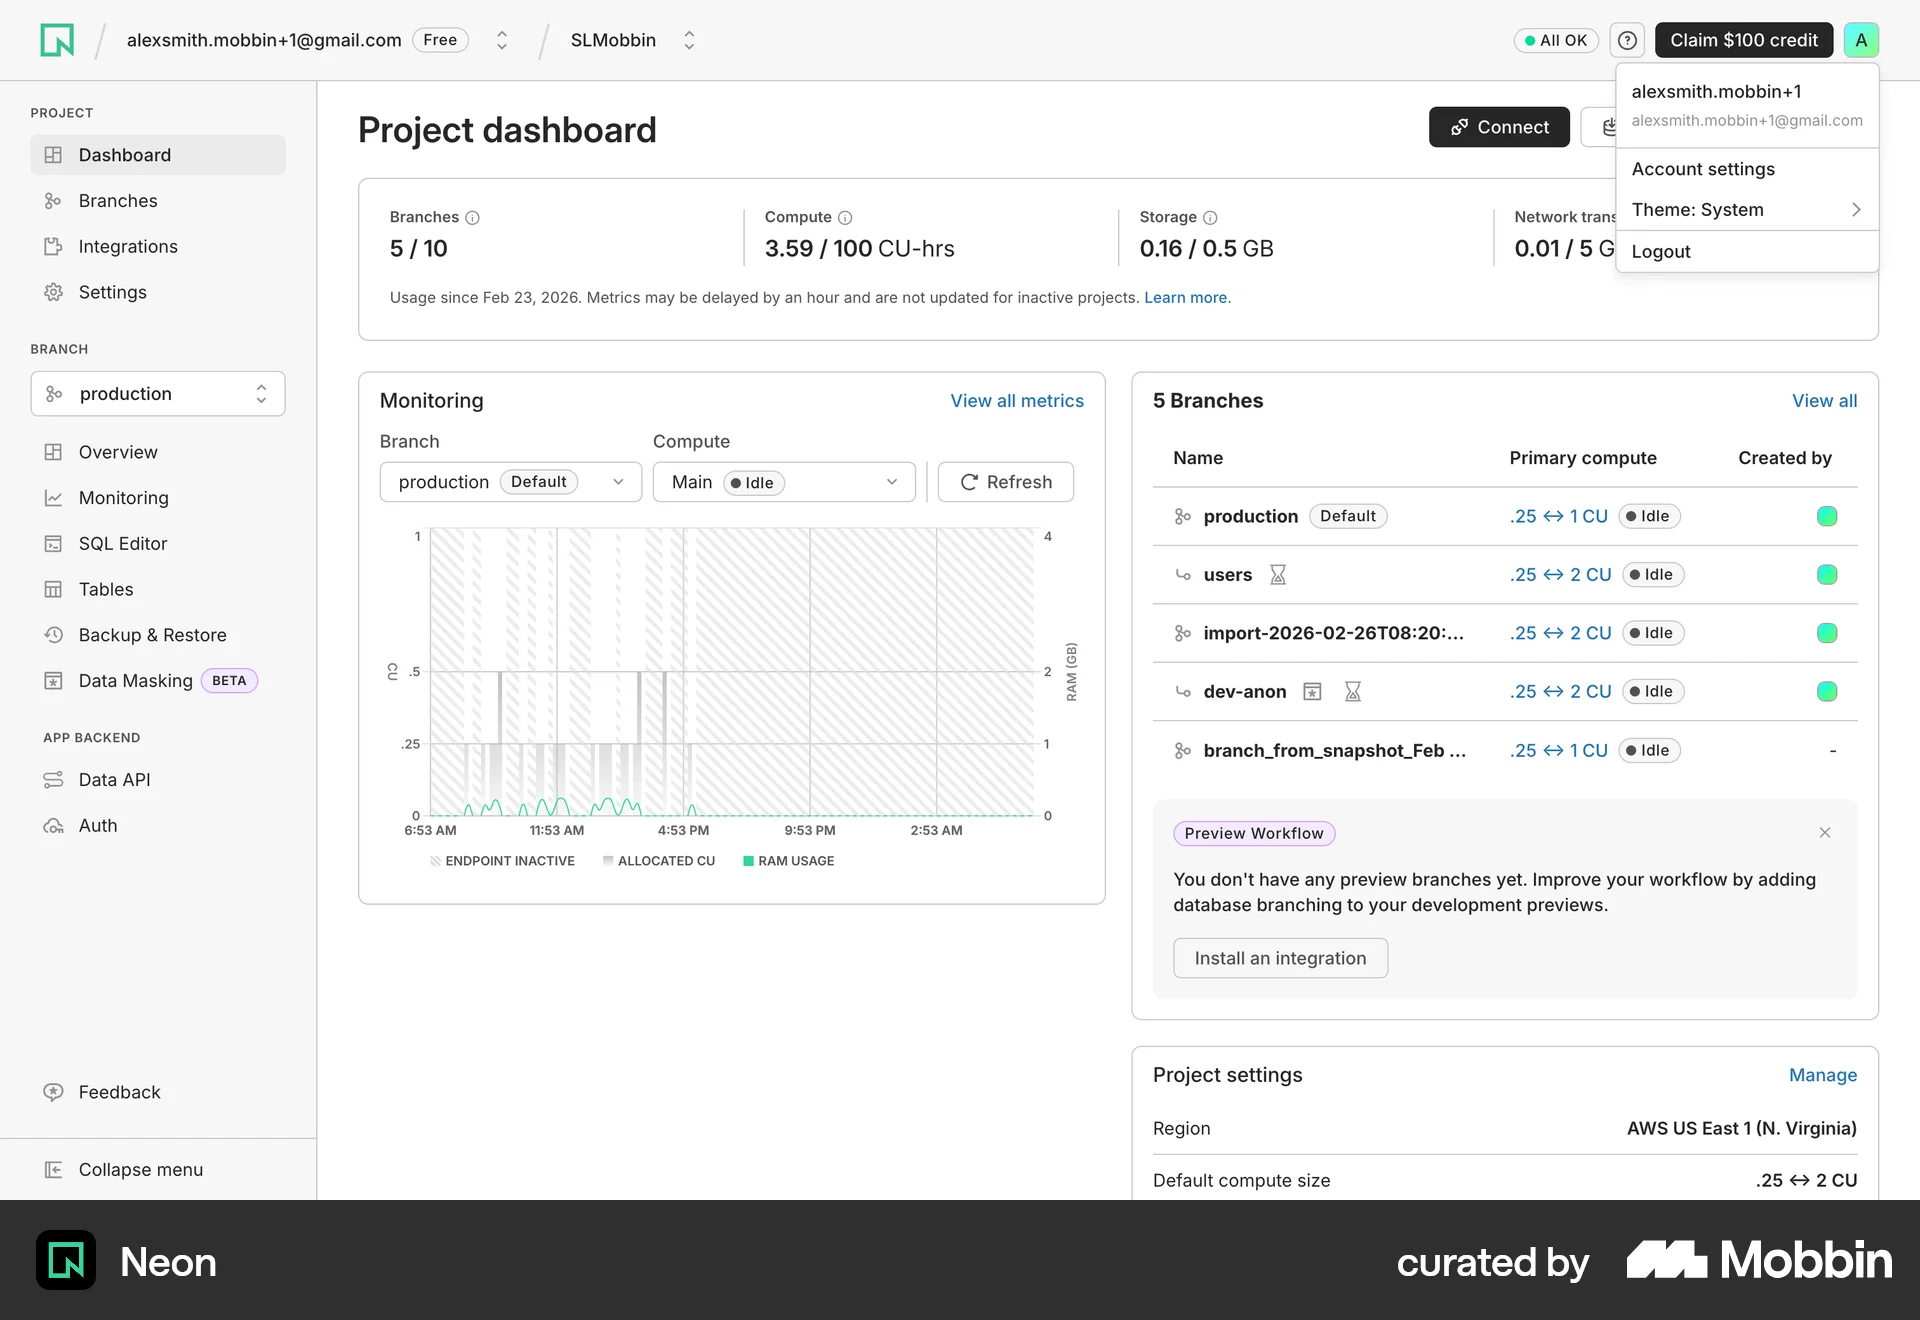Open the help question-mark icon

point(1627,40)
